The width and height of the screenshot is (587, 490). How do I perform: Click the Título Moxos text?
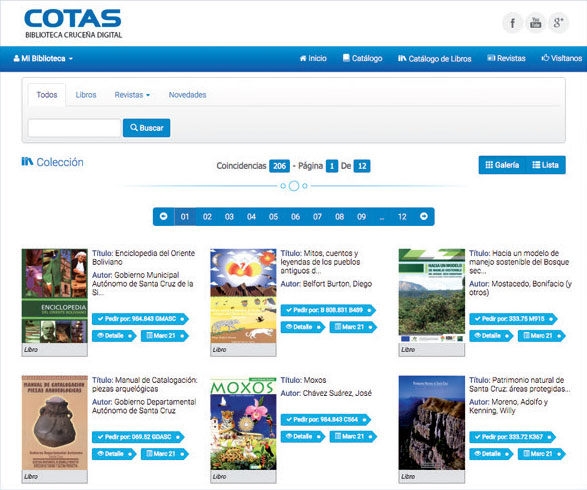pyautogui.click(x=304, y=380)
